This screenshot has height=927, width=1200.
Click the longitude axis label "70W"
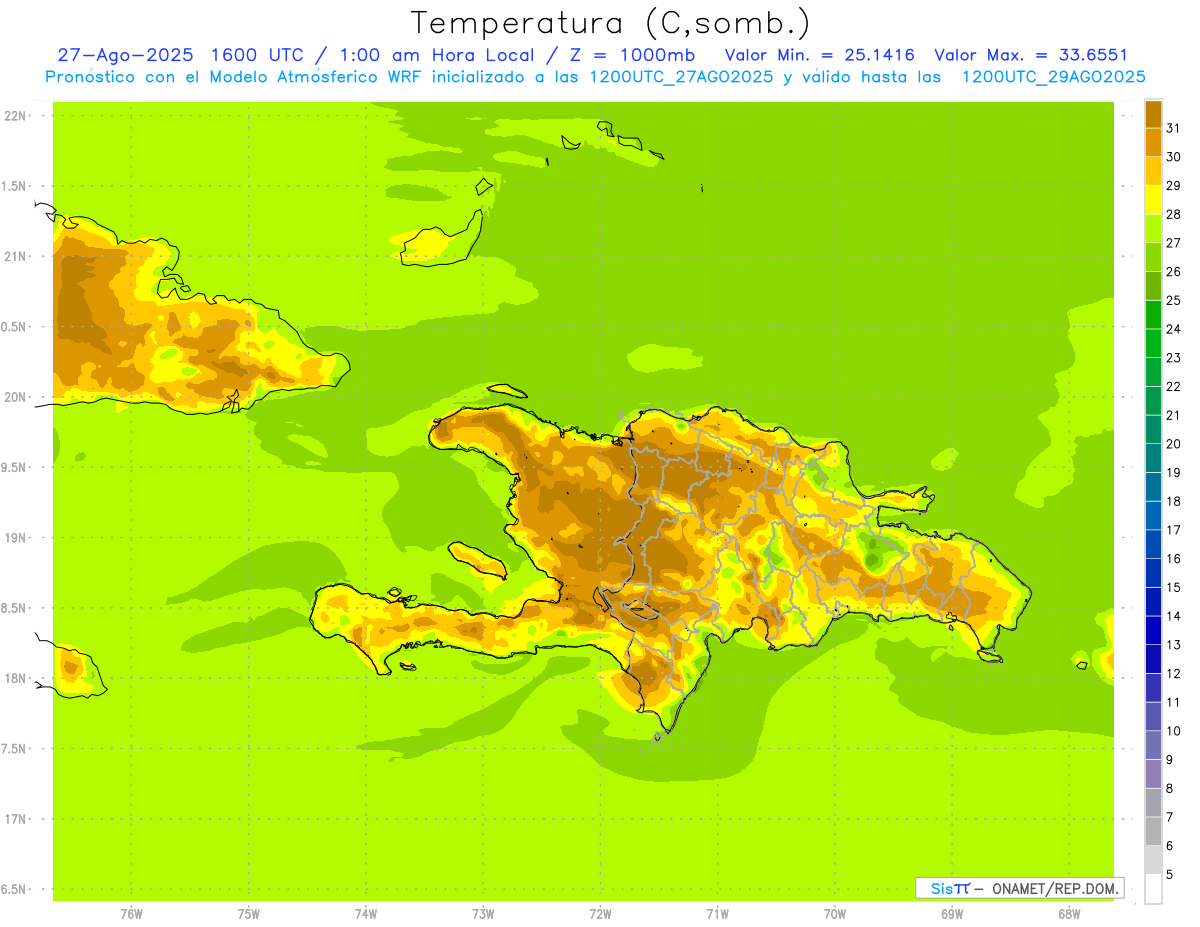point(835,914)
